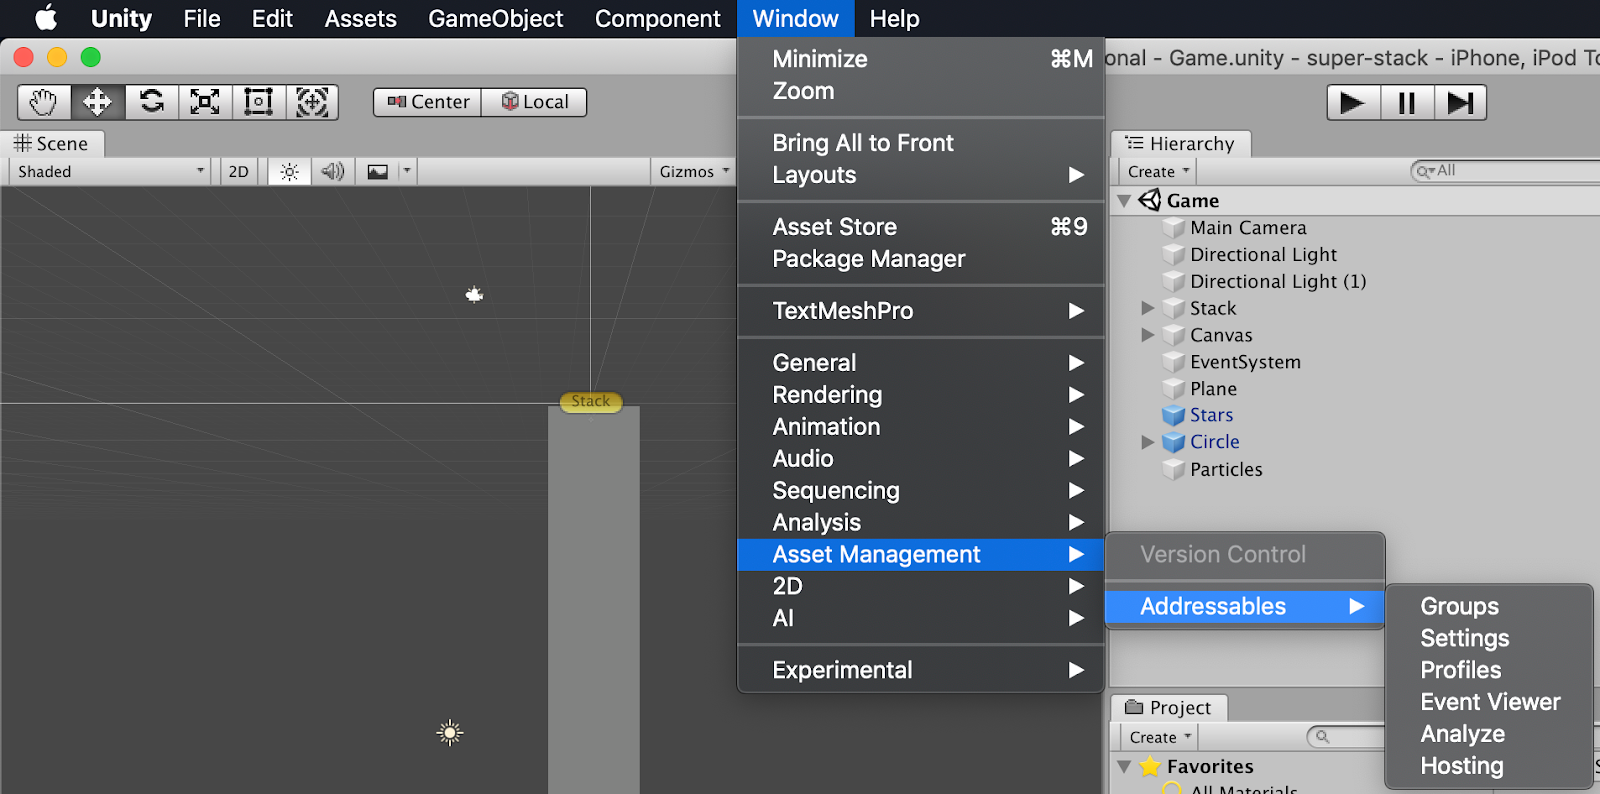
Task: Open the Component menu
Action: tap(657, 18)
